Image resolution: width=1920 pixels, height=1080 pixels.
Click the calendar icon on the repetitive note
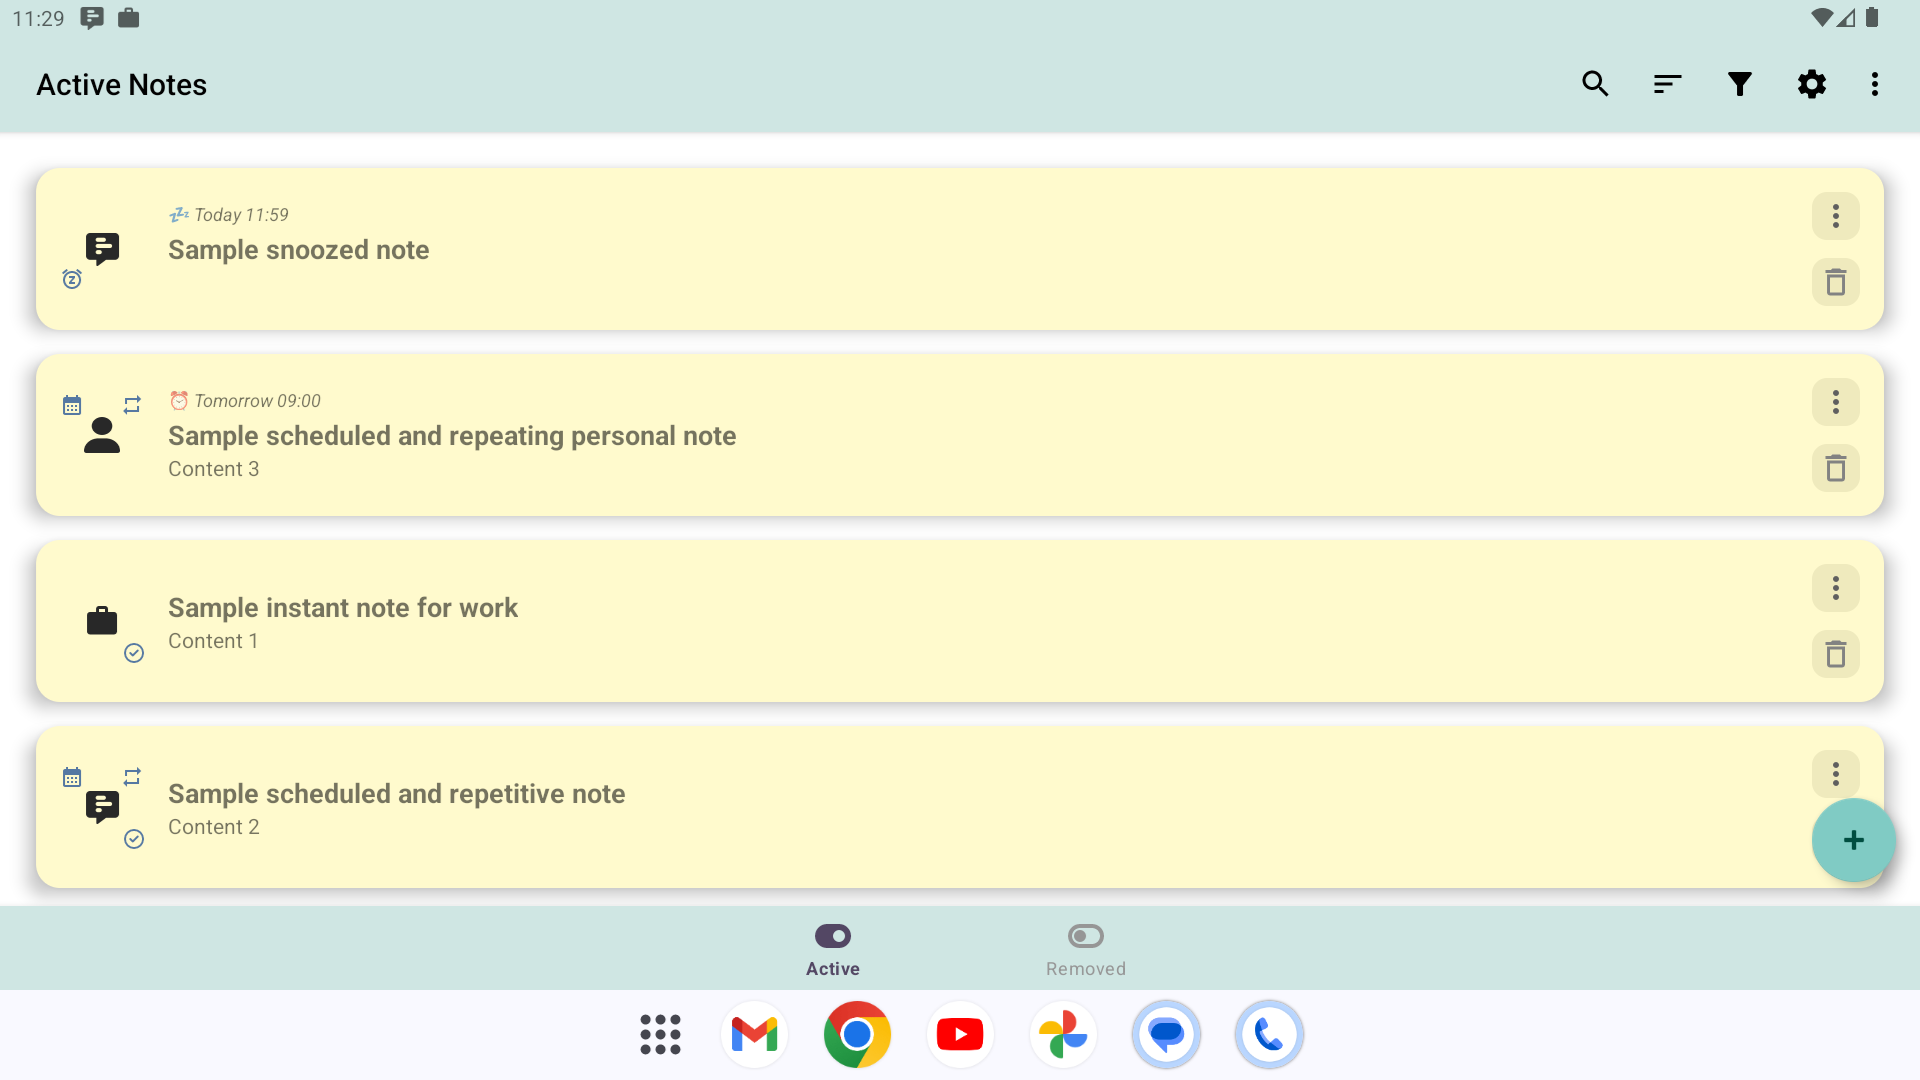pyautogui.click(x=70, y=776)
